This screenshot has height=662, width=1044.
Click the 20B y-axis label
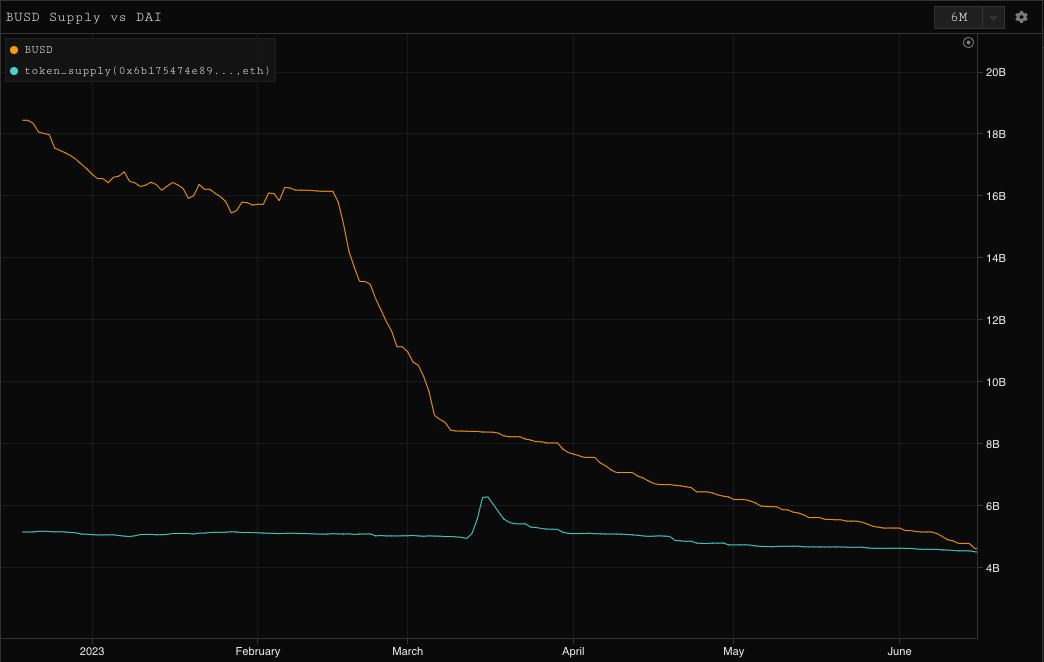(x=995, y=72)
